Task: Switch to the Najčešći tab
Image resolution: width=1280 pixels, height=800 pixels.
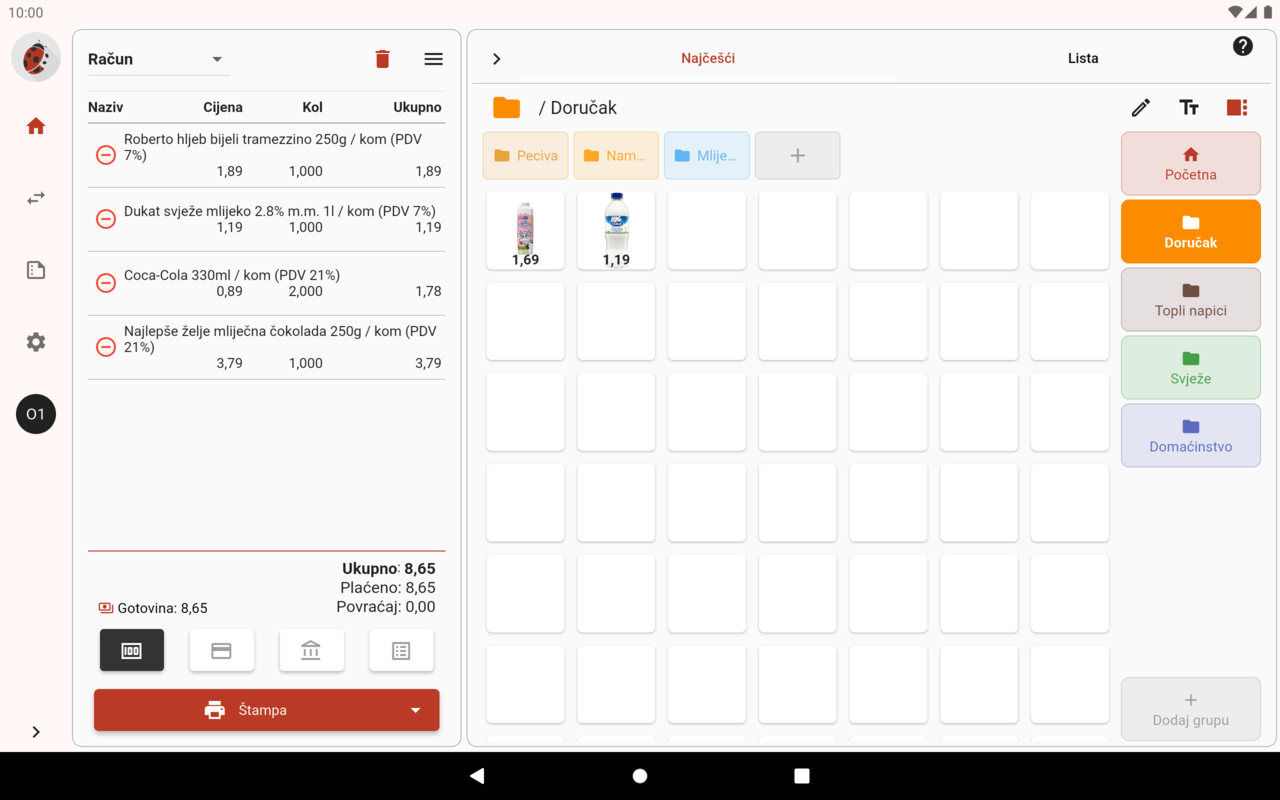Action: coord(708,58)
